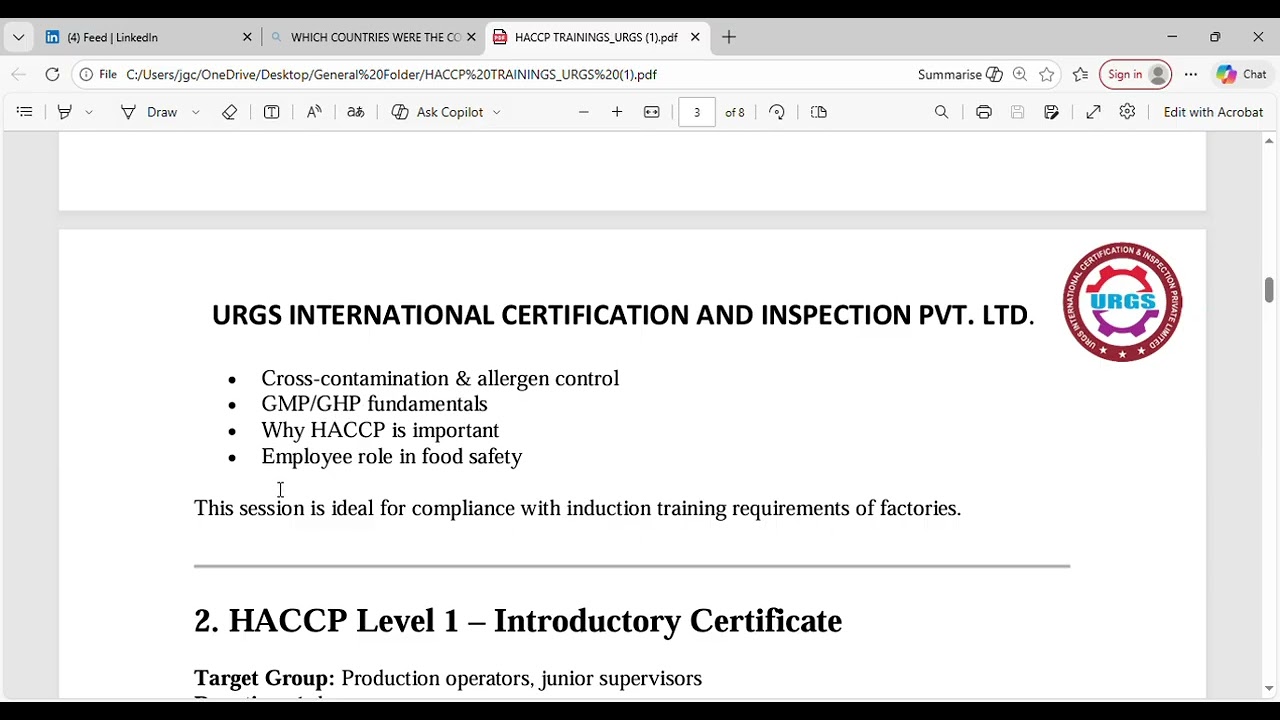Ask Copilot about this PDF
This screenshot has height=720, width=1280.
438,112
